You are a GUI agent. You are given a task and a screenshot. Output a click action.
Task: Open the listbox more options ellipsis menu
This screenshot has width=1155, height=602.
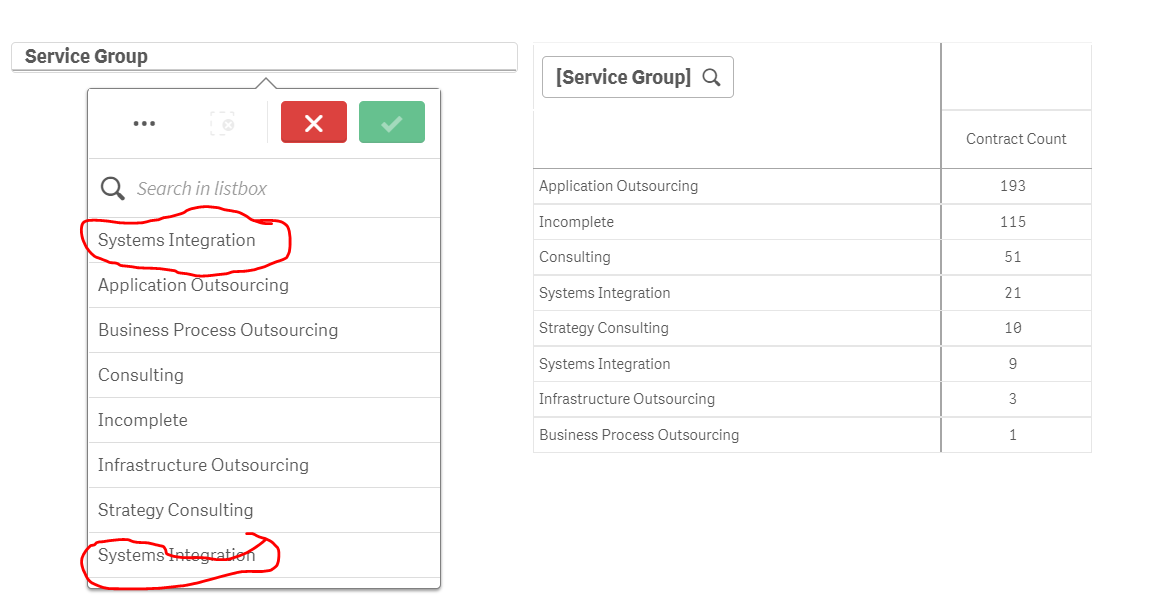coord(144,123)
